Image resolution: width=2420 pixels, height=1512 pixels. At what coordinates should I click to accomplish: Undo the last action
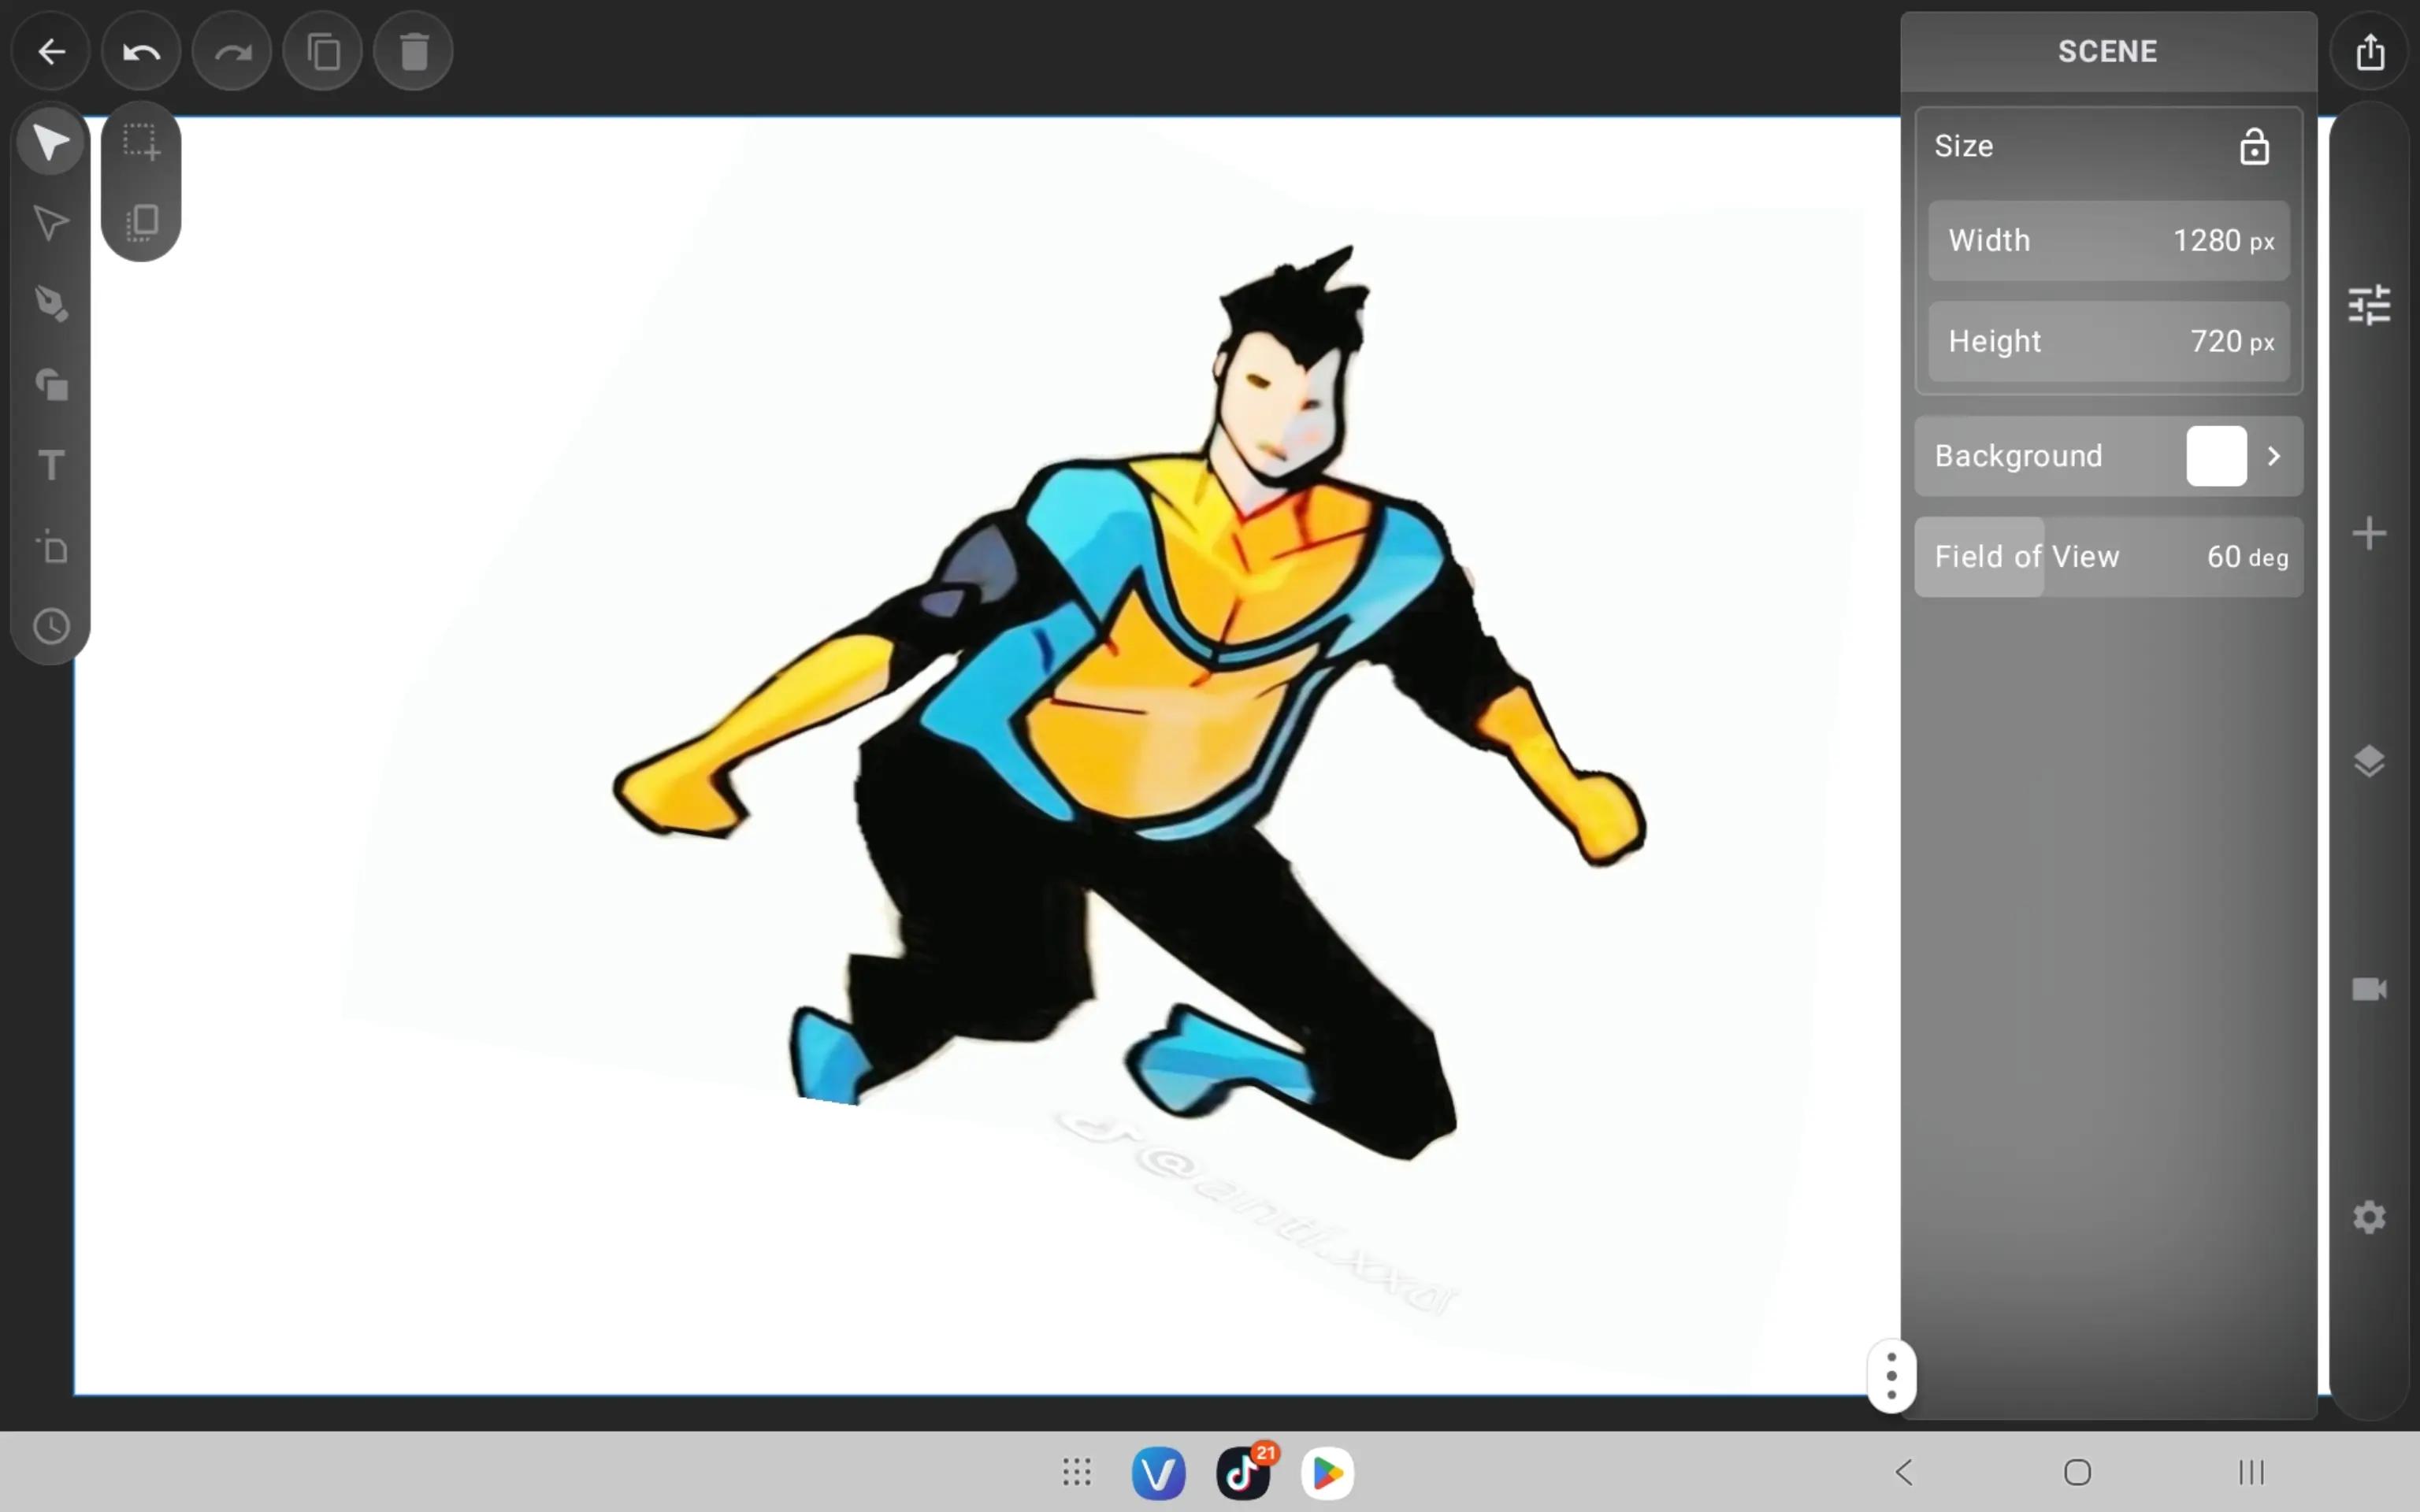click(141, 51)
